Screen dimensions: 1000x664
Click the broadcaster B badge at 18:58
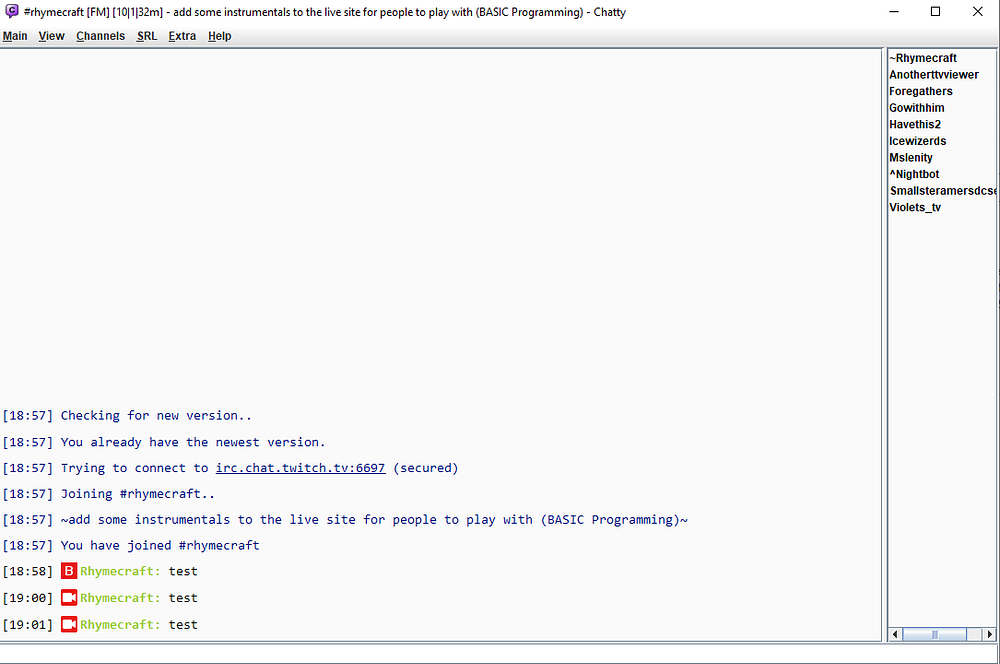pyautogui.click(x=69, y=571)
